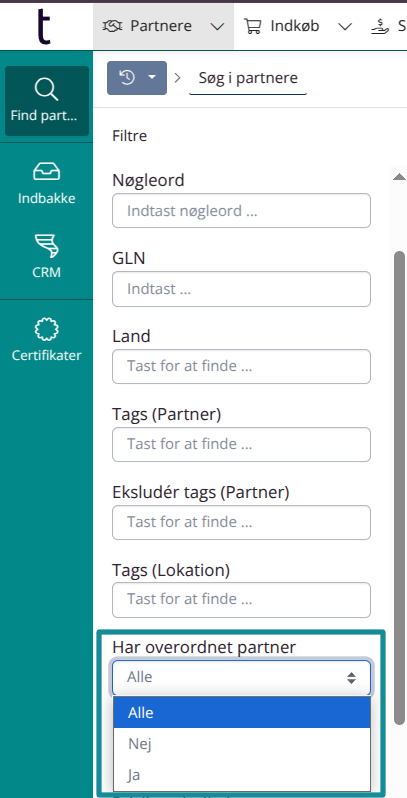Click the Tags (Lokation) field
Viewport: 407px width, 798px height.
coord(241,600)
